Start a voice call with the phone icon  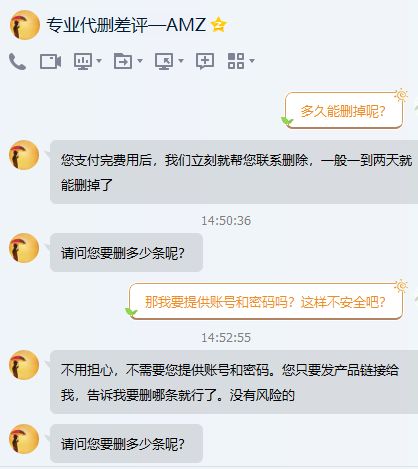point(17,61)
